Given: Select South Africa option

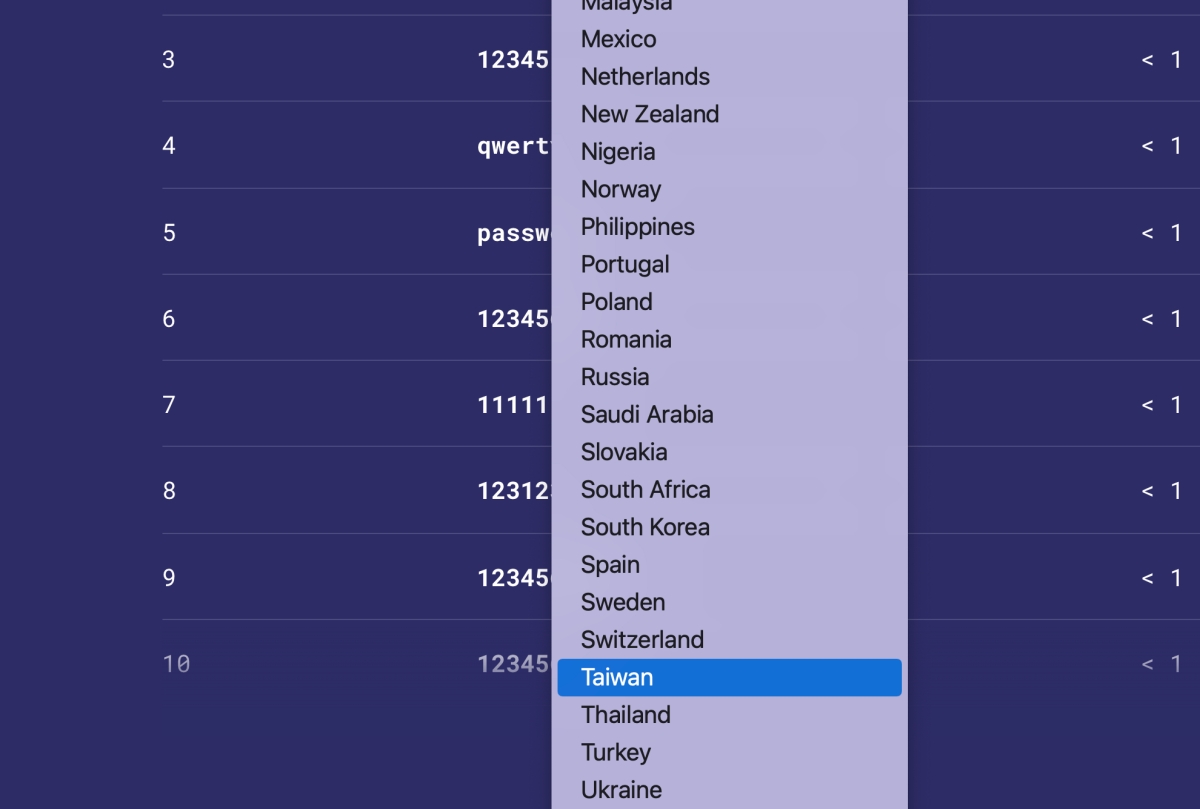Looking at the screenshot, I should coord(646,489).
